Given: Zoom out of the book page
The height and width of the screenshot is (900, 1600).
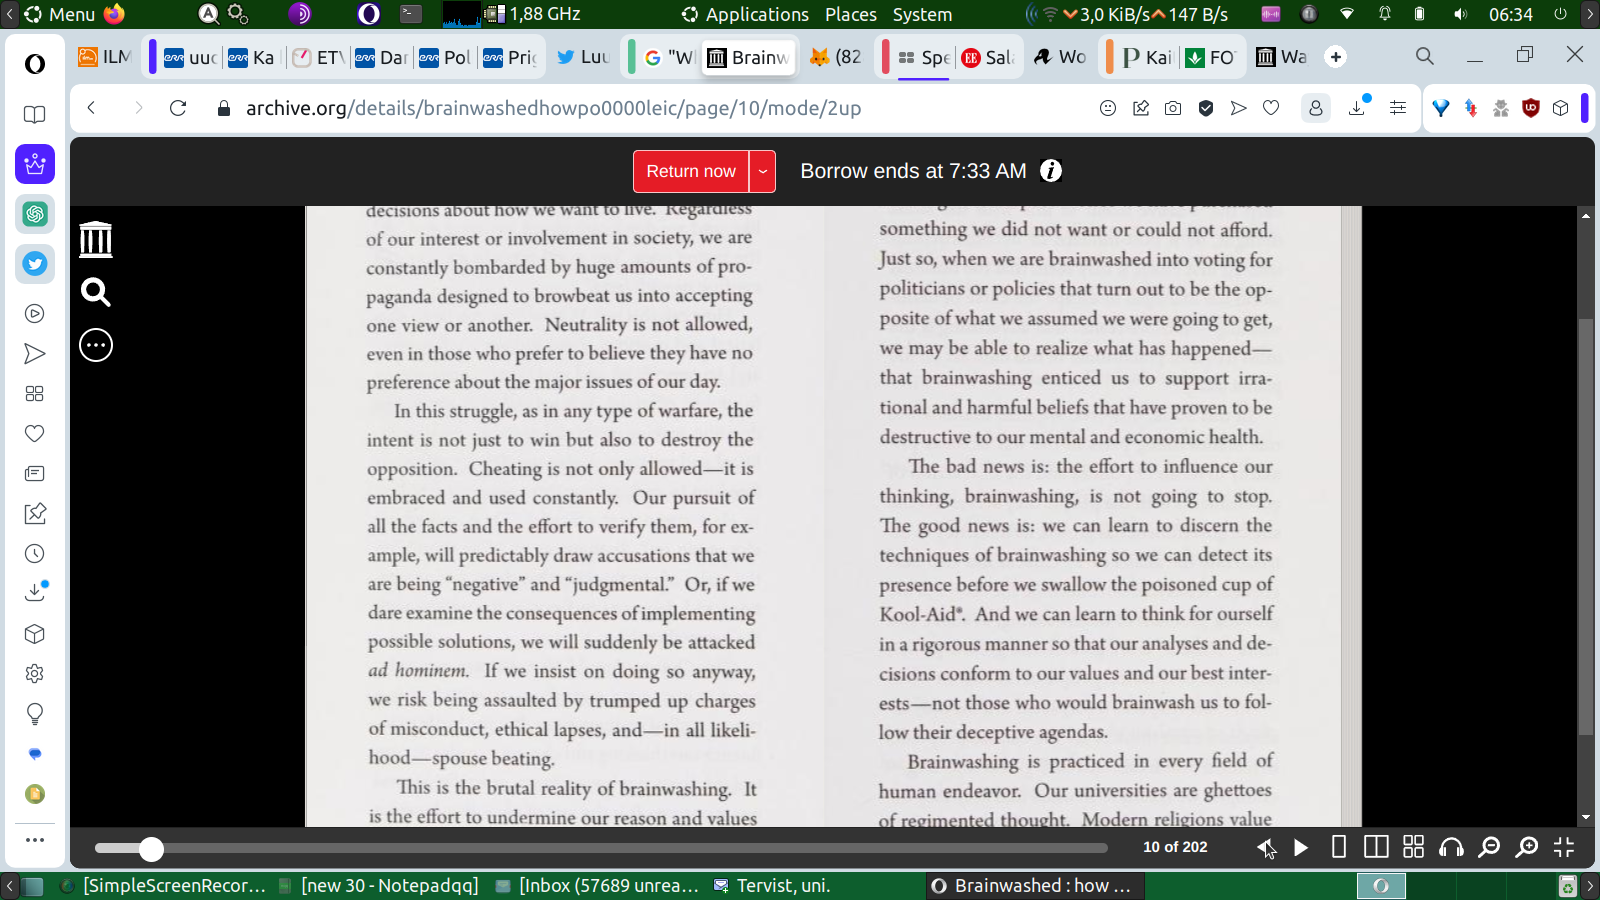Looking at the screenshot, I should click(x=1489, y=848).
